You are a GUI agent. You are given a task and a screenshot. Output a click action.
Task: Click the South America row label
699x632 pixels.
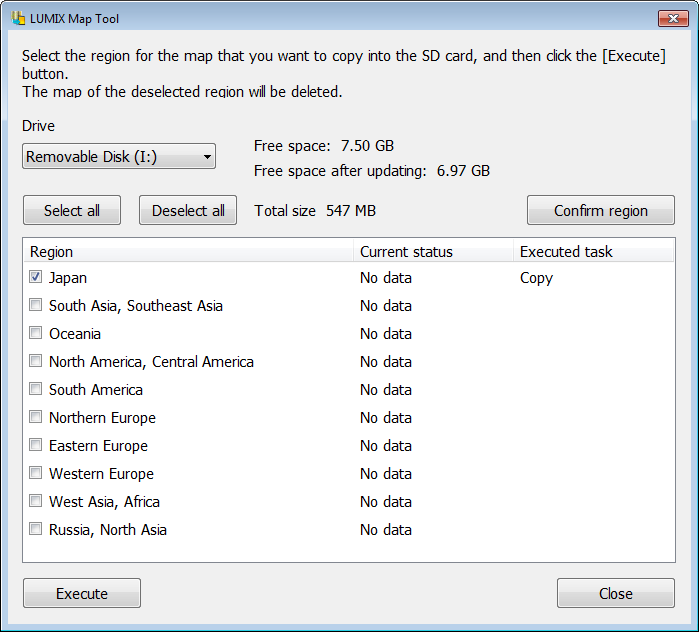(x=96, y=390)
